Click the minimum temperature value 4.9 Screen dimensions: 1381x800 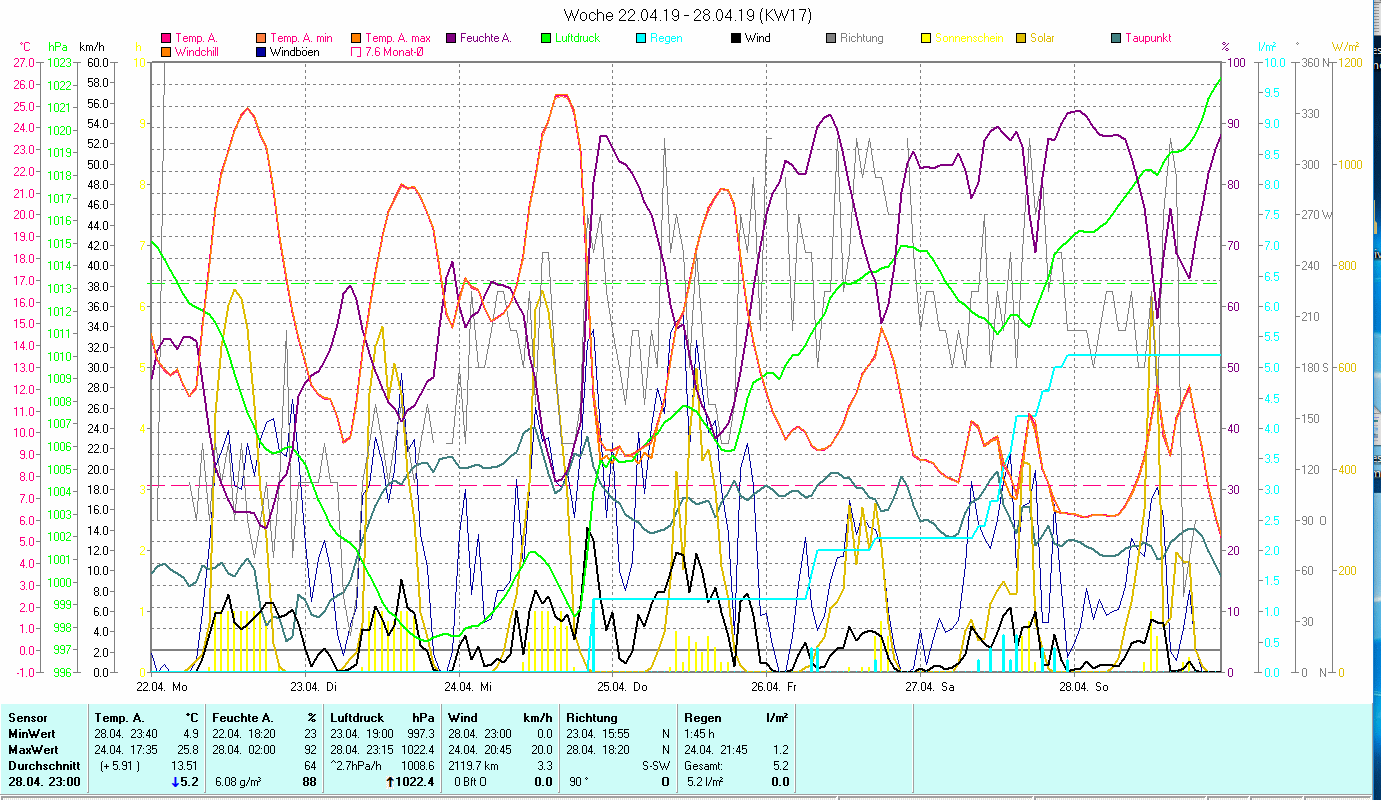[x=192, y=734]
